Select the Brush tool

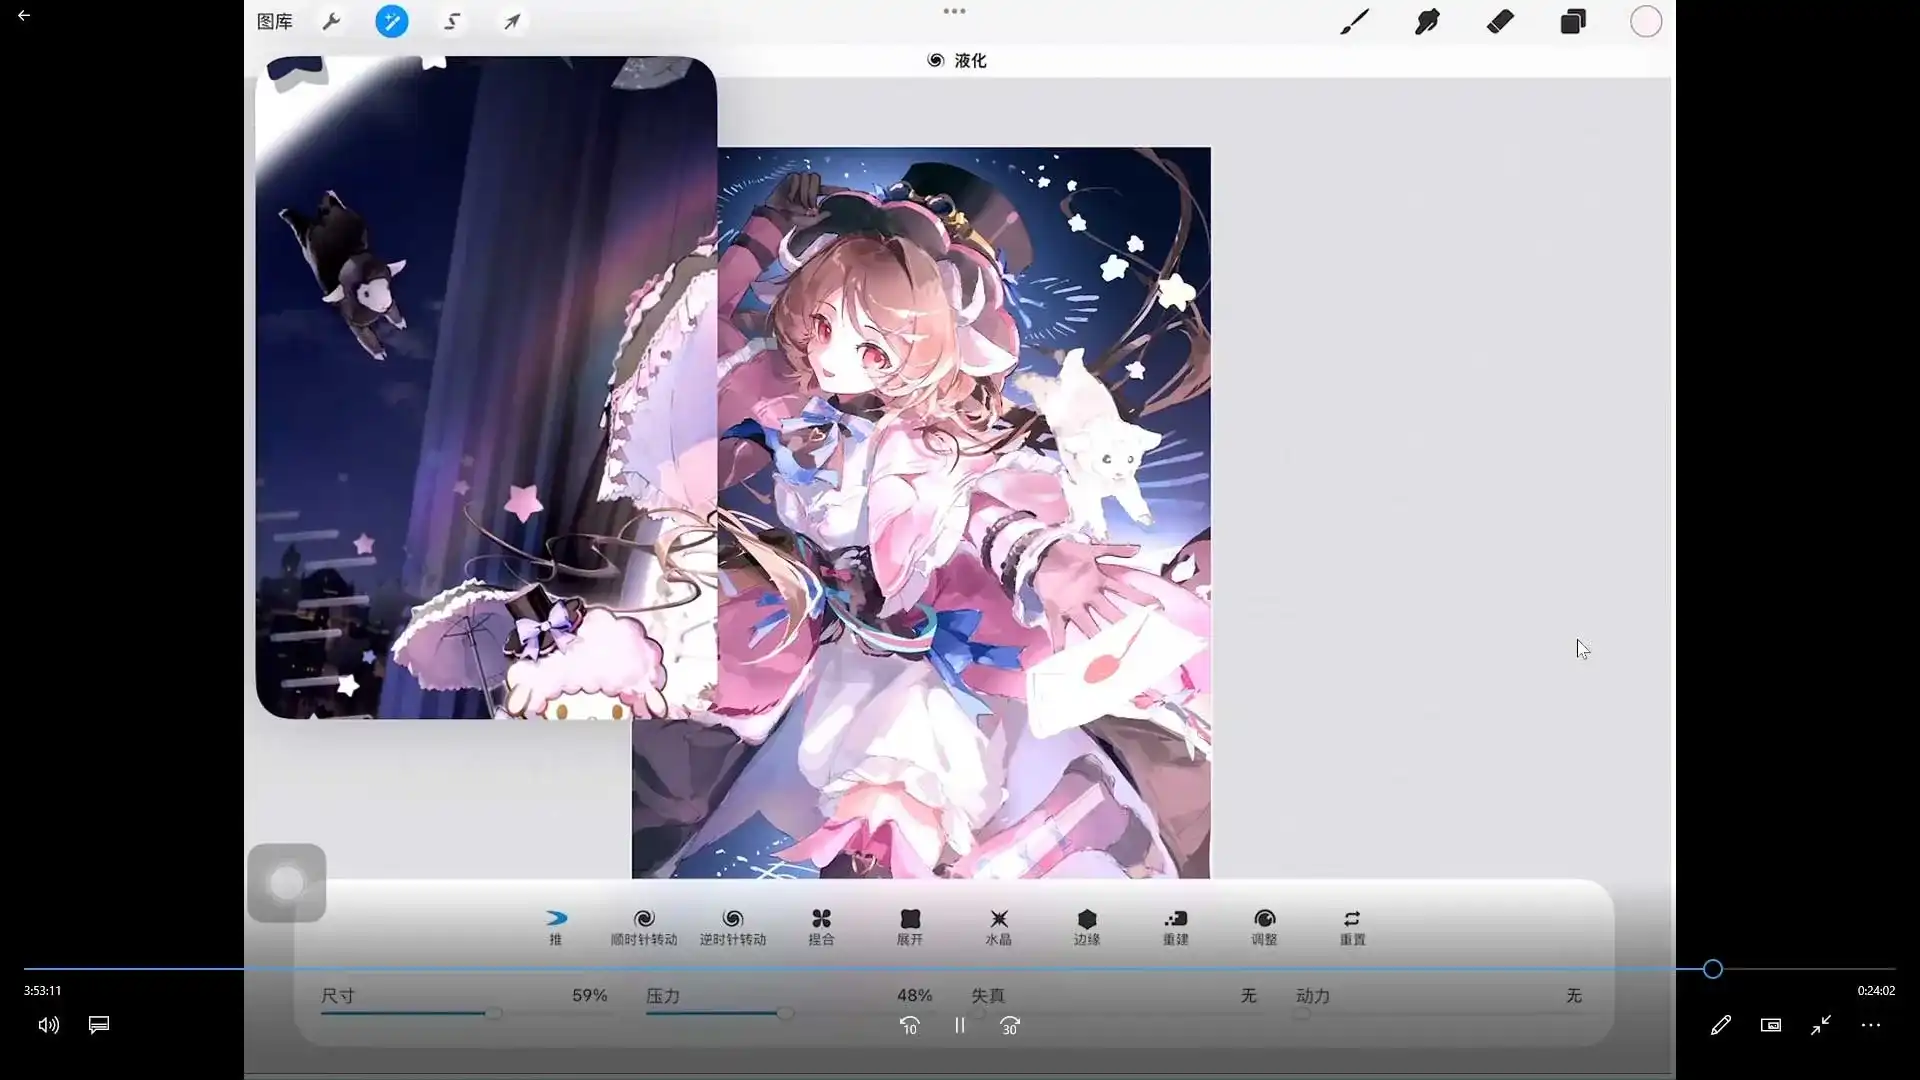point(1354,21)
